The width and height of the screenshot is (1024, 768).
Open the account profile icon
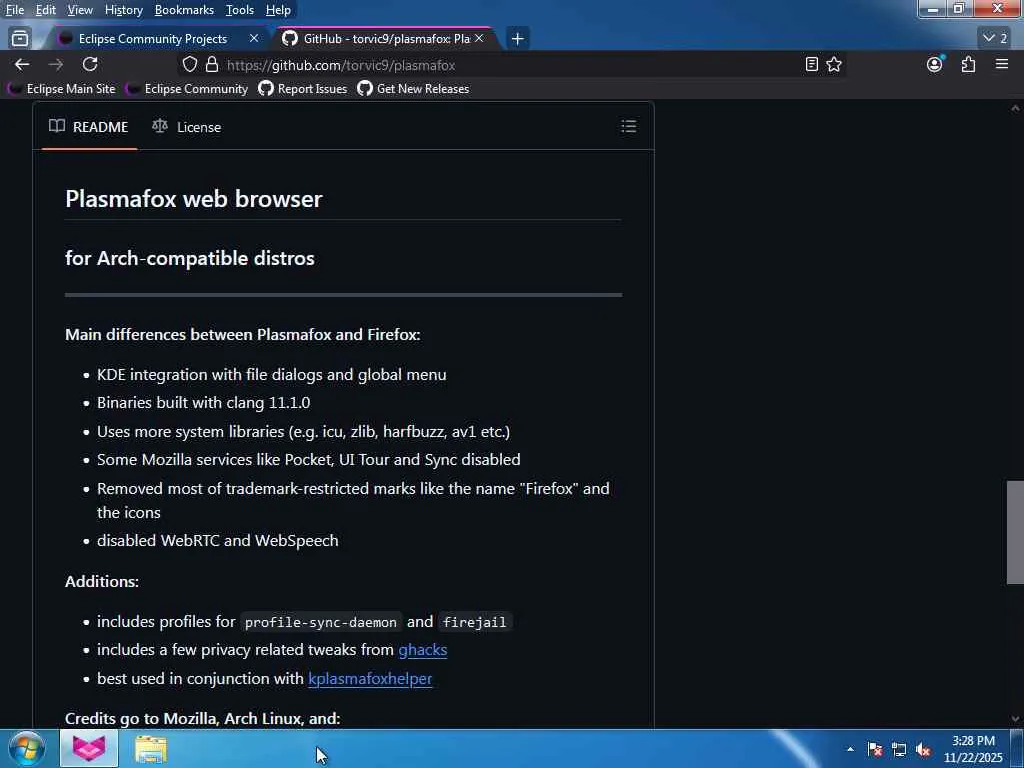[x=935, y=64]
